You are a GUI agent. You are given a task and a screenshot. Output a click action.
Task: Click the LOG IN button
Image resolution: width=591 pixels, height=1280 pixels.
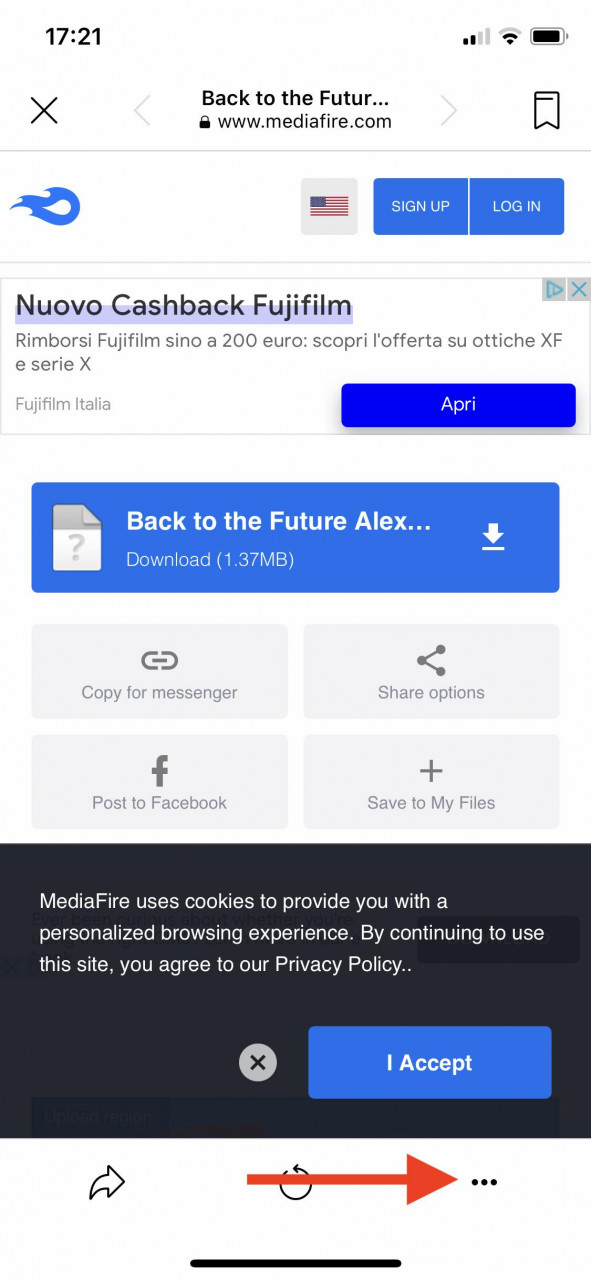tap(517, 206)
